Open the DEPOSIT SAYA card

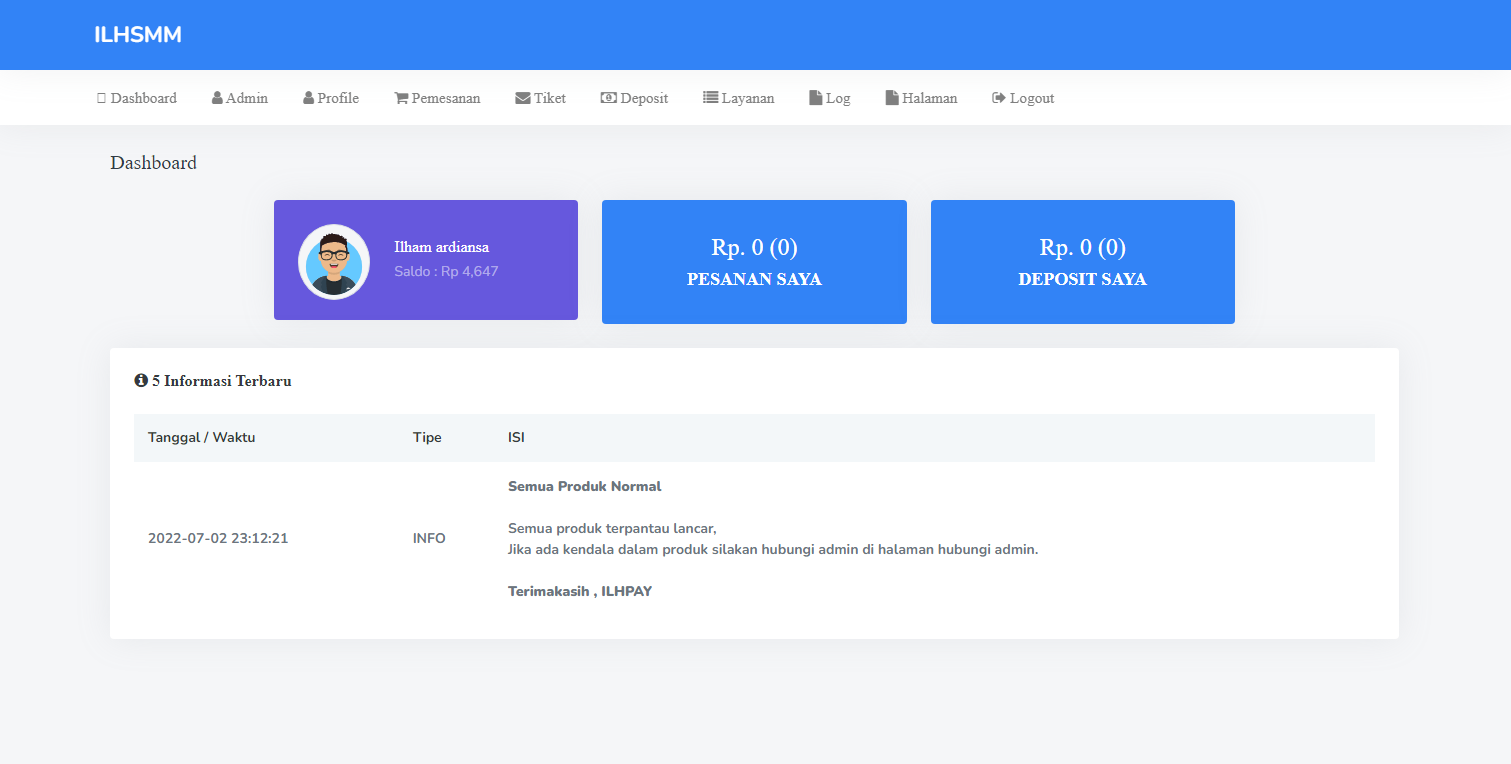point(1082,262)
